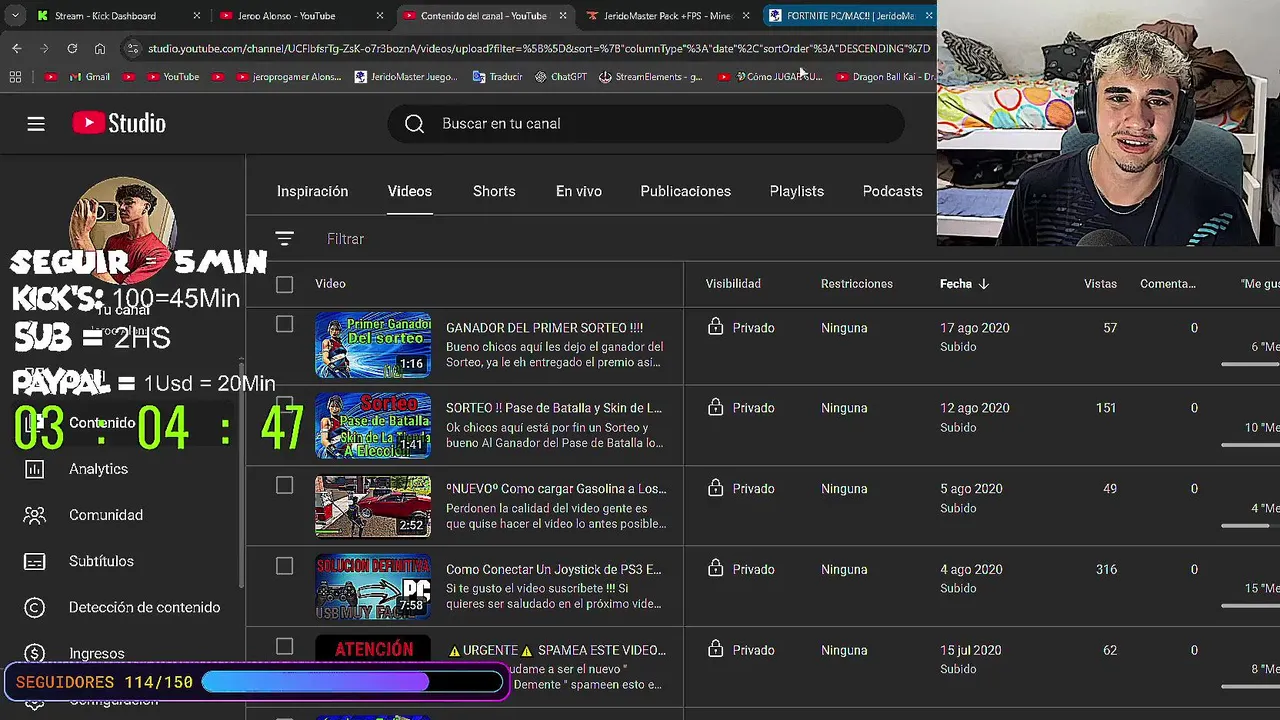Screen dimensions: 1280x720
Task: Select the Videos tab
Action: (410, 191)
